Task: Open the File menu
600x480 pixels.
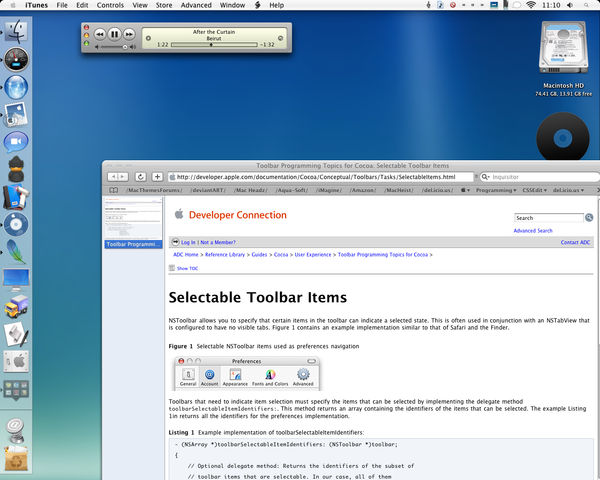Action: 62,5
